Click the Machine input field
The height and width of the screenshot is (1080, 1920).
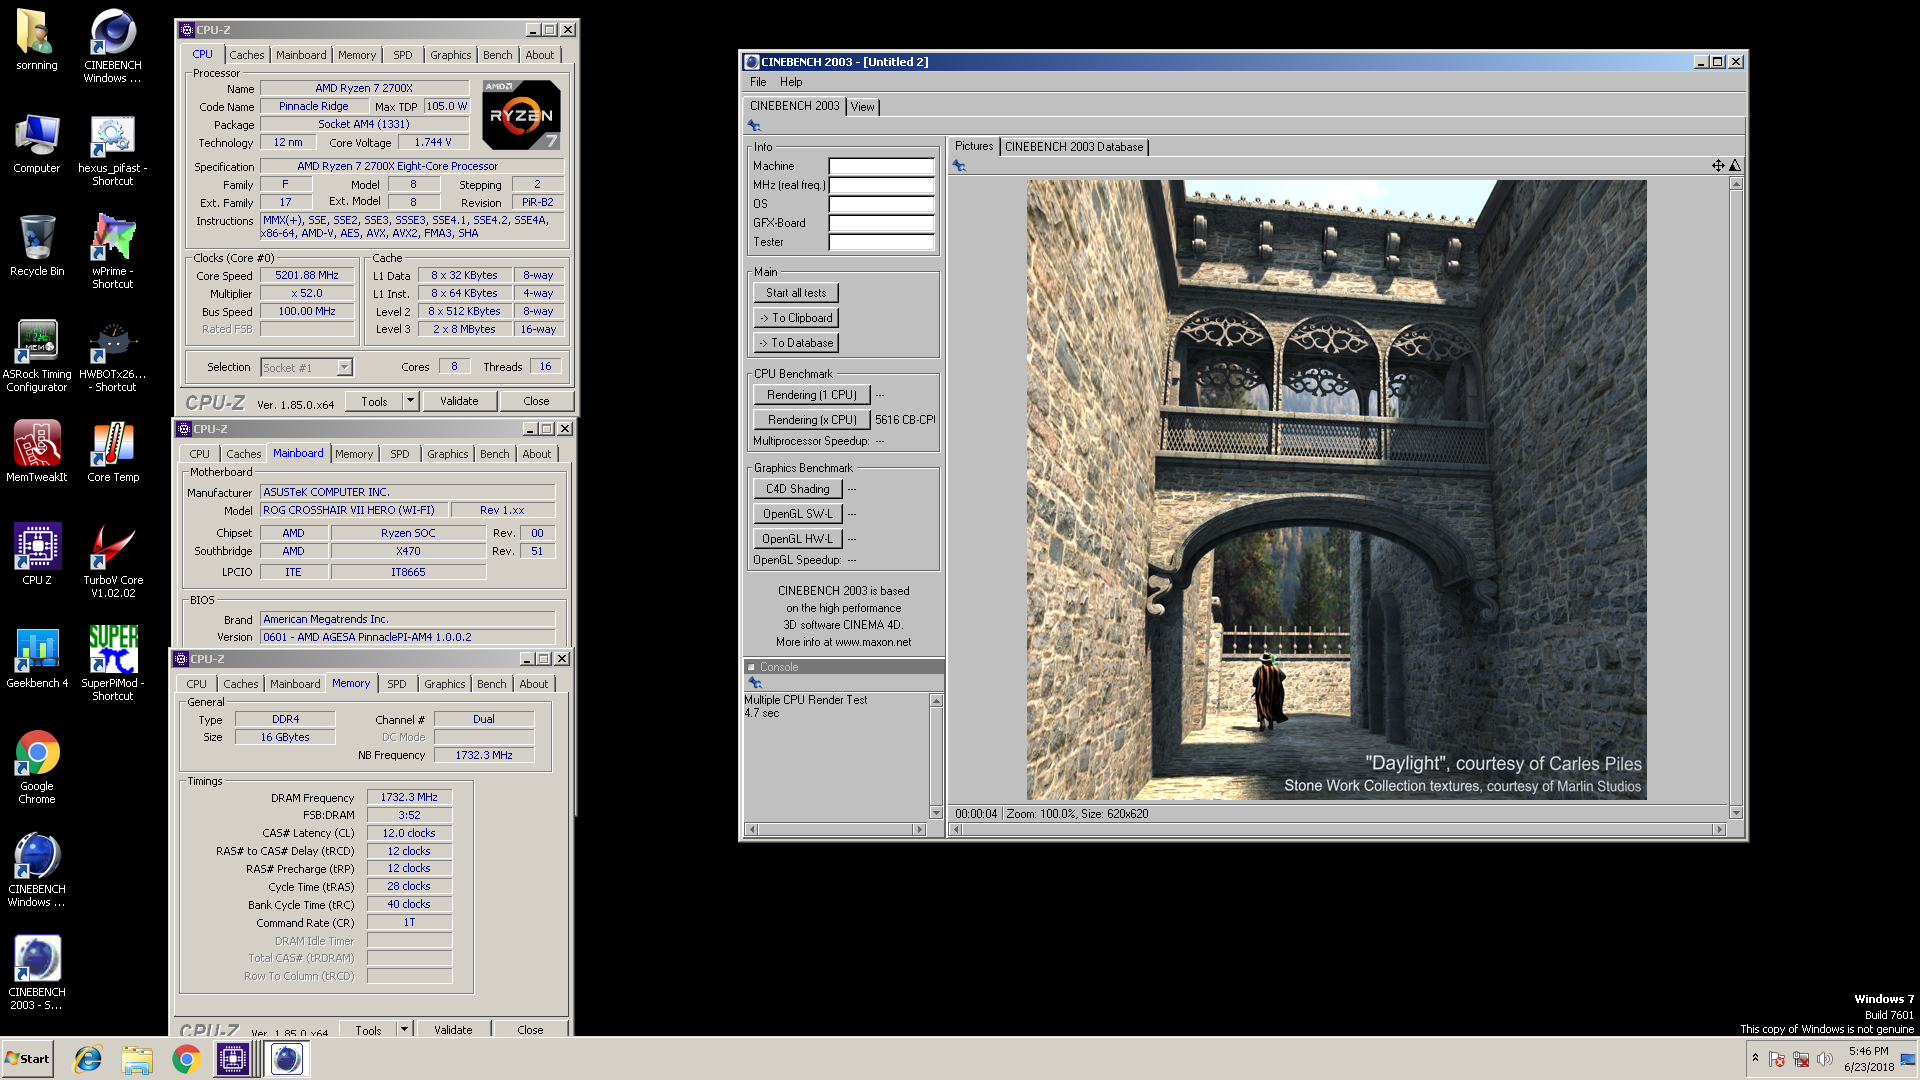(881, 166)
